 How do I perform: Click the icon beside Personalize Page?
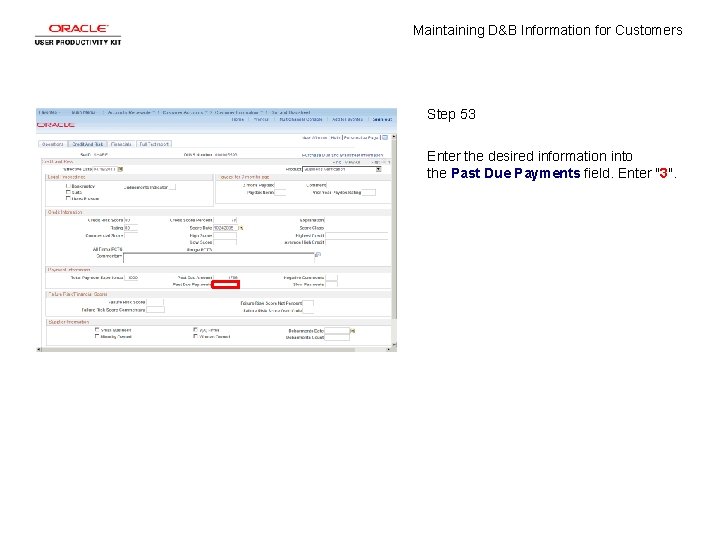click(x=385, y=137)
